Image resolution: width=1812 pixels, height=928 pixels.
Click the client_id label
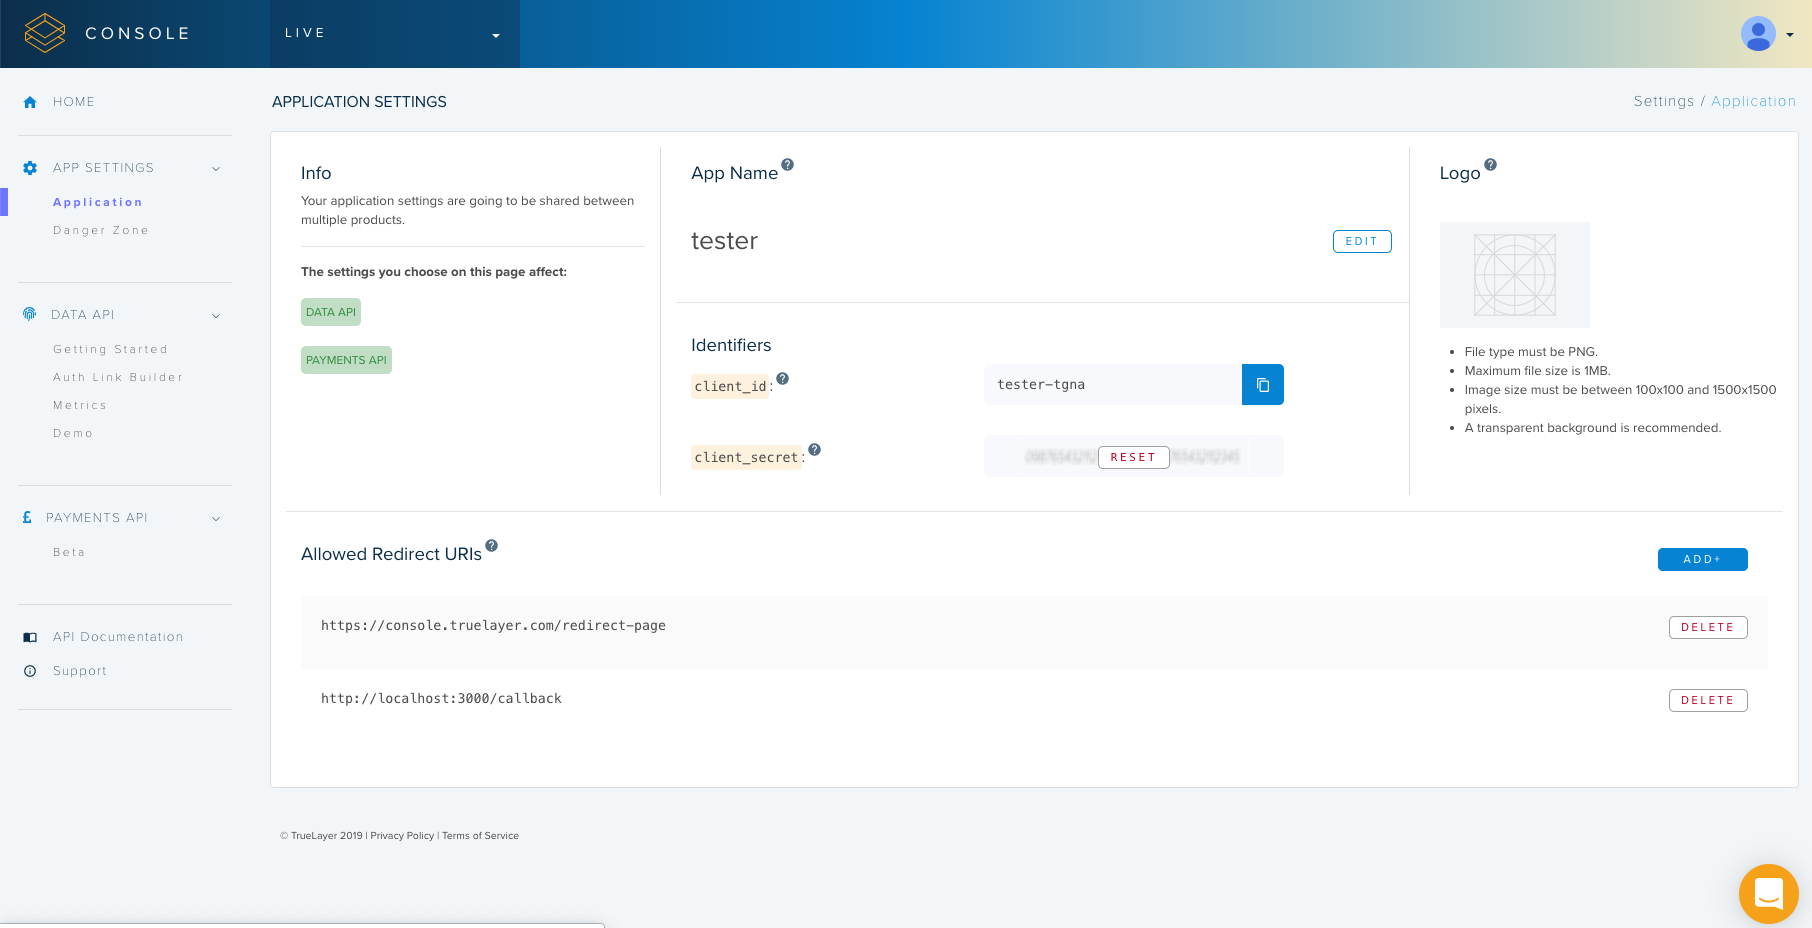(730, 386)
